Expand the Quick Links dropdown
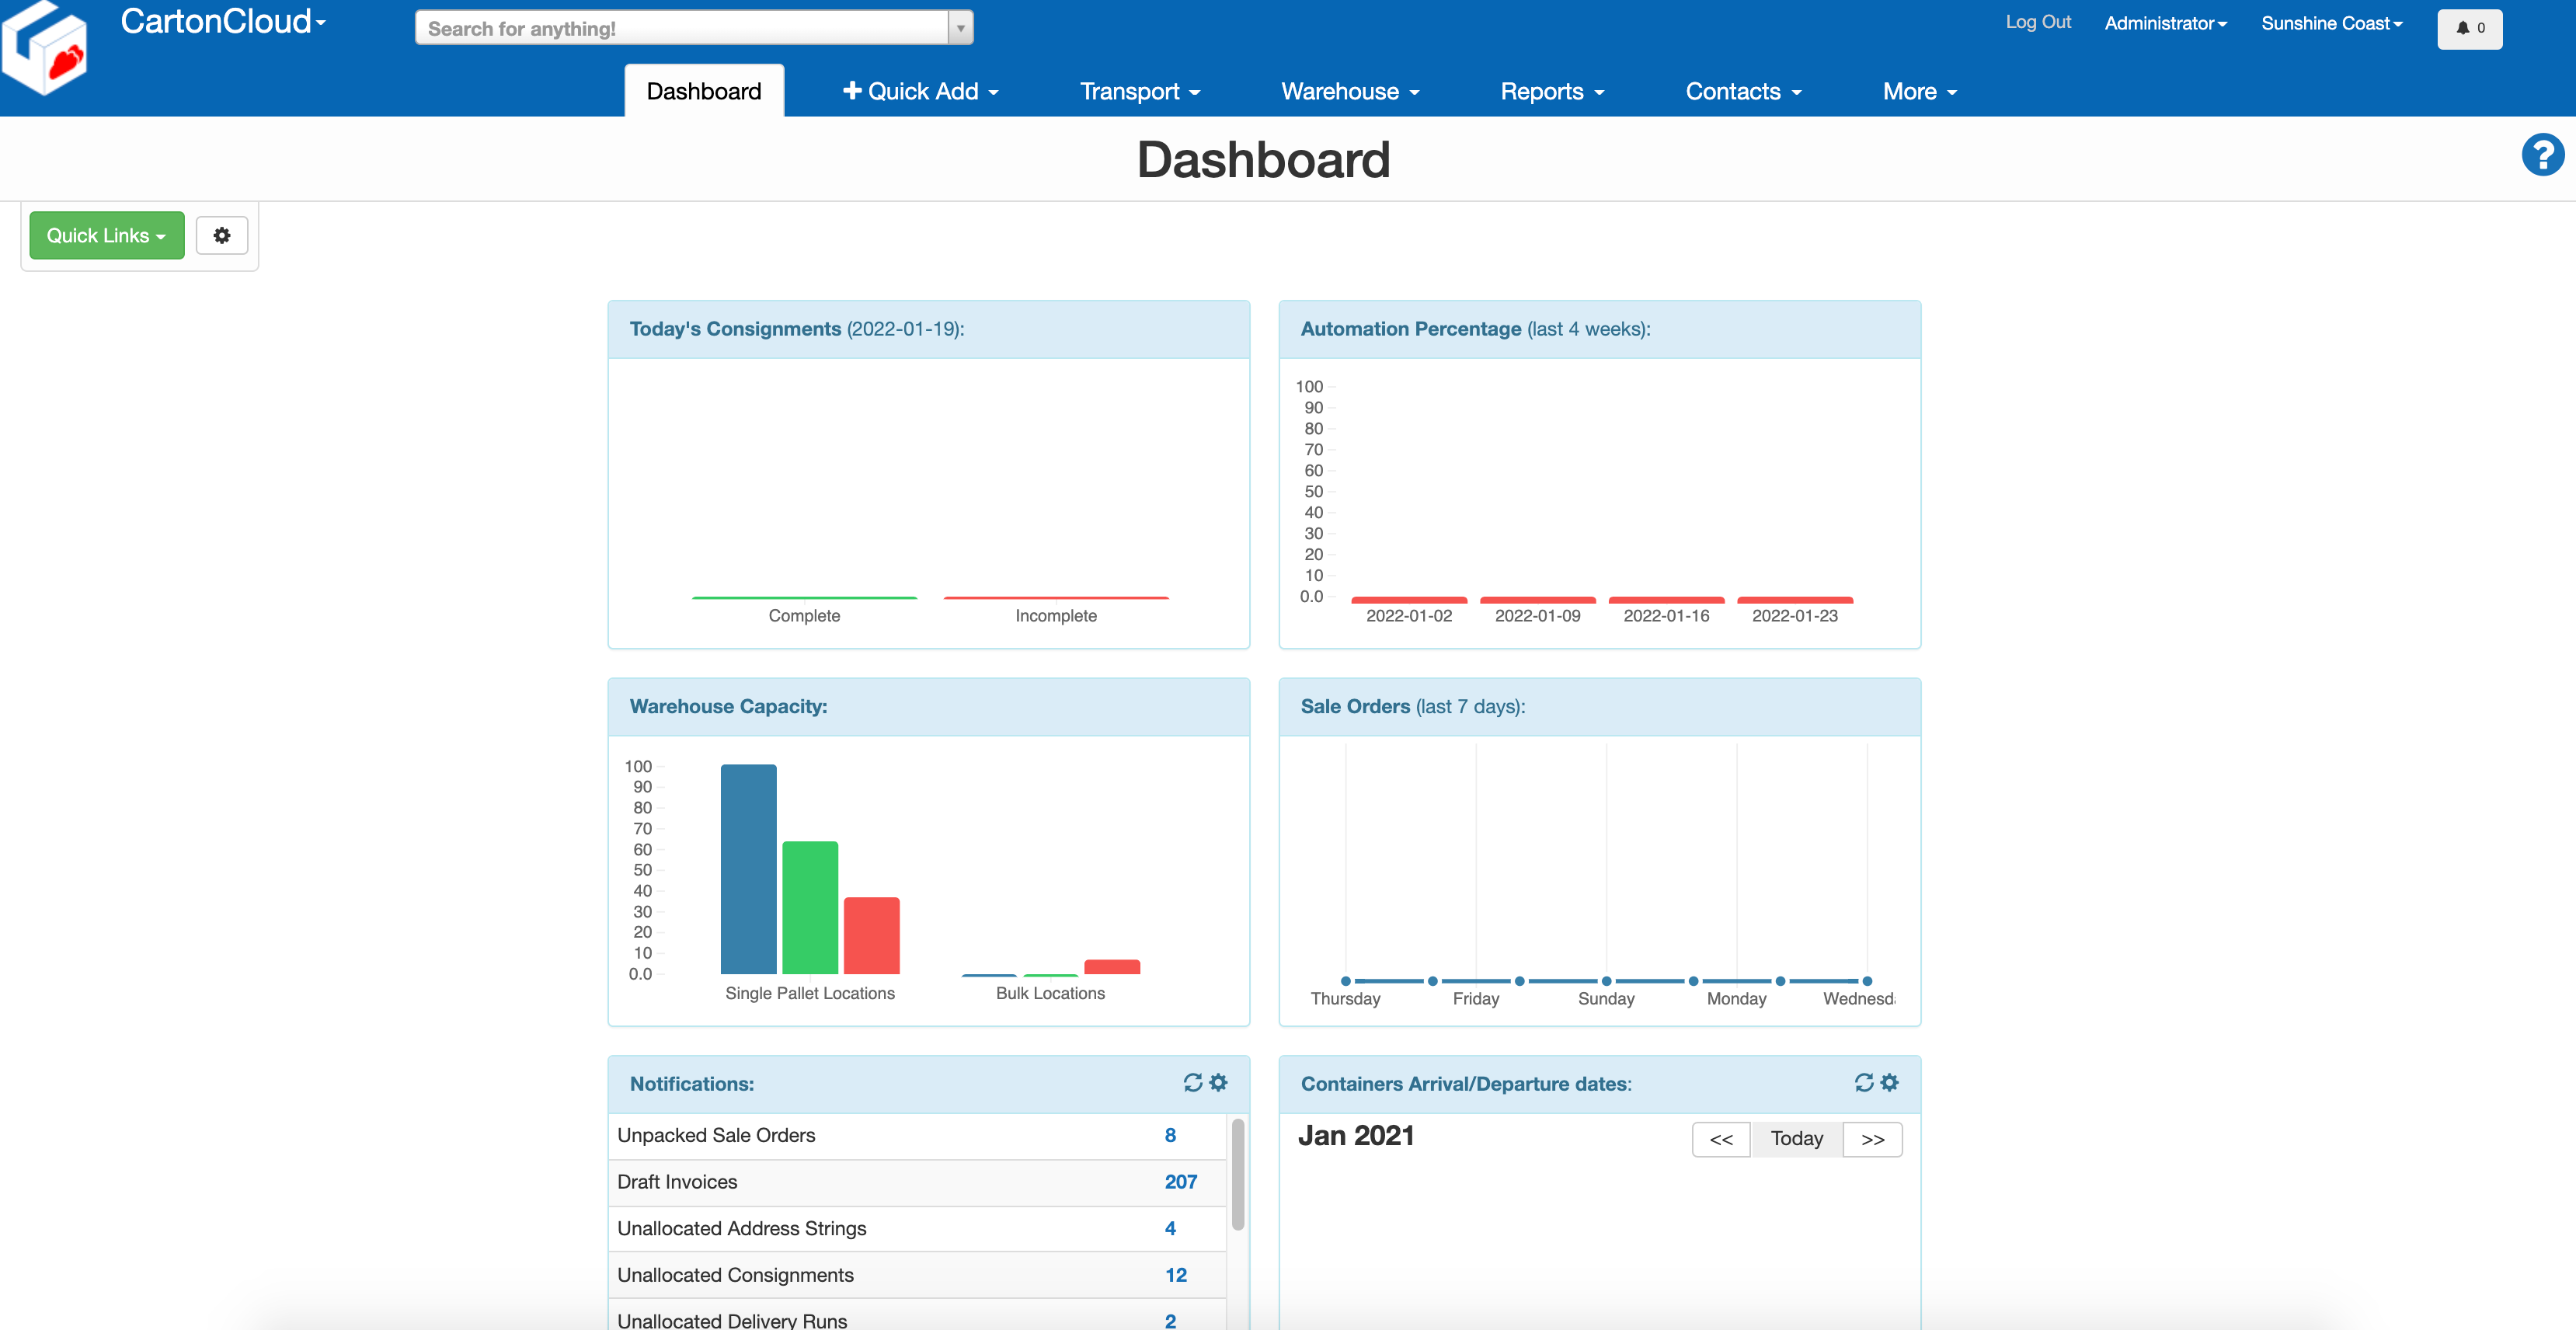 pyautogui.click(x=106, y=235)
